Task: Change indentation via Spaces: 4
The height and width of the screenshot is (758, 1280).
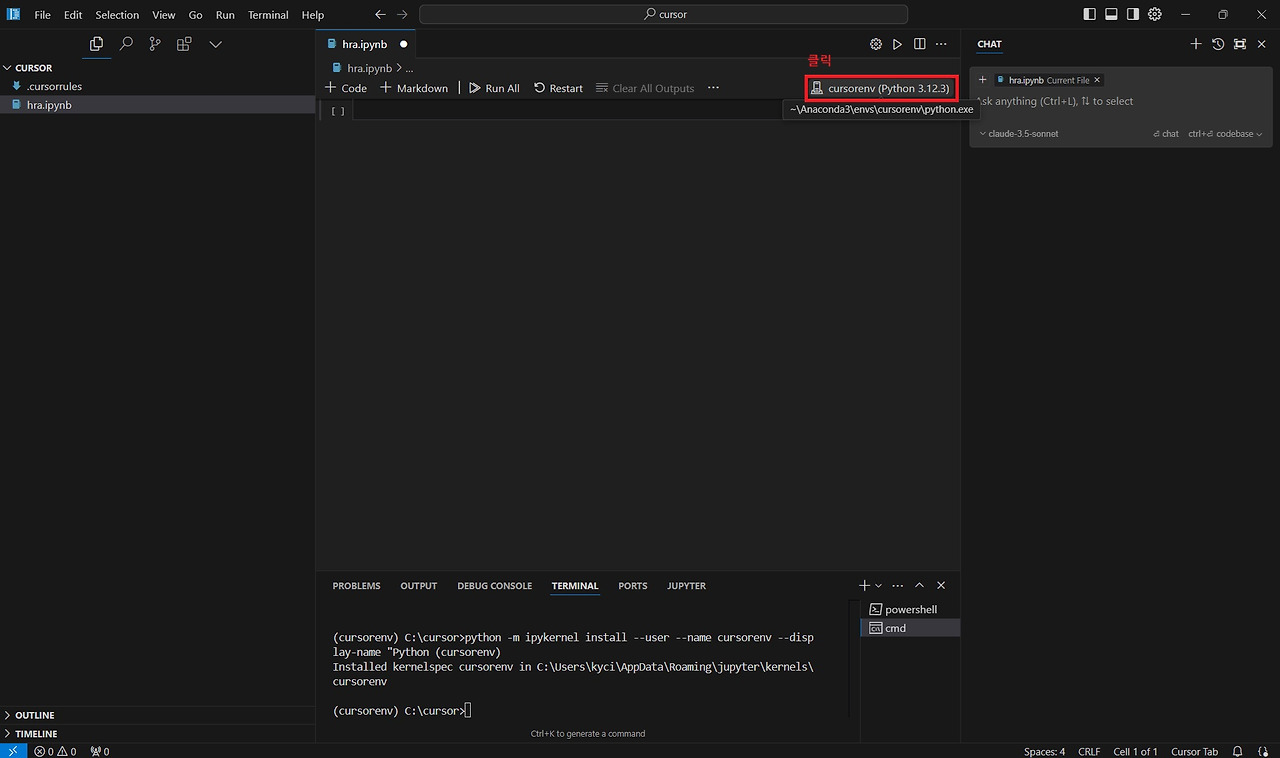Action: [x=1044, y=751]
